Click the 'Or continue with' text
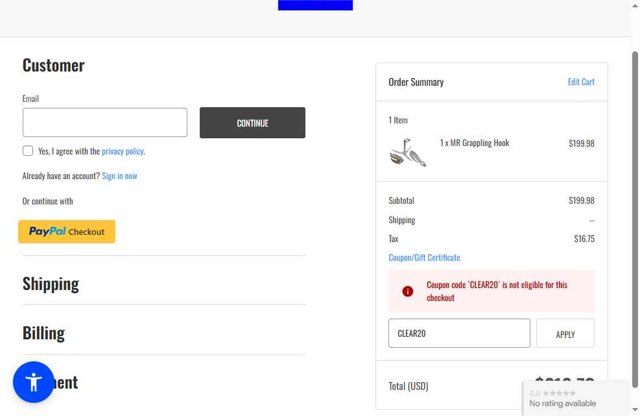640x416 pixels. tap(48, 201)
